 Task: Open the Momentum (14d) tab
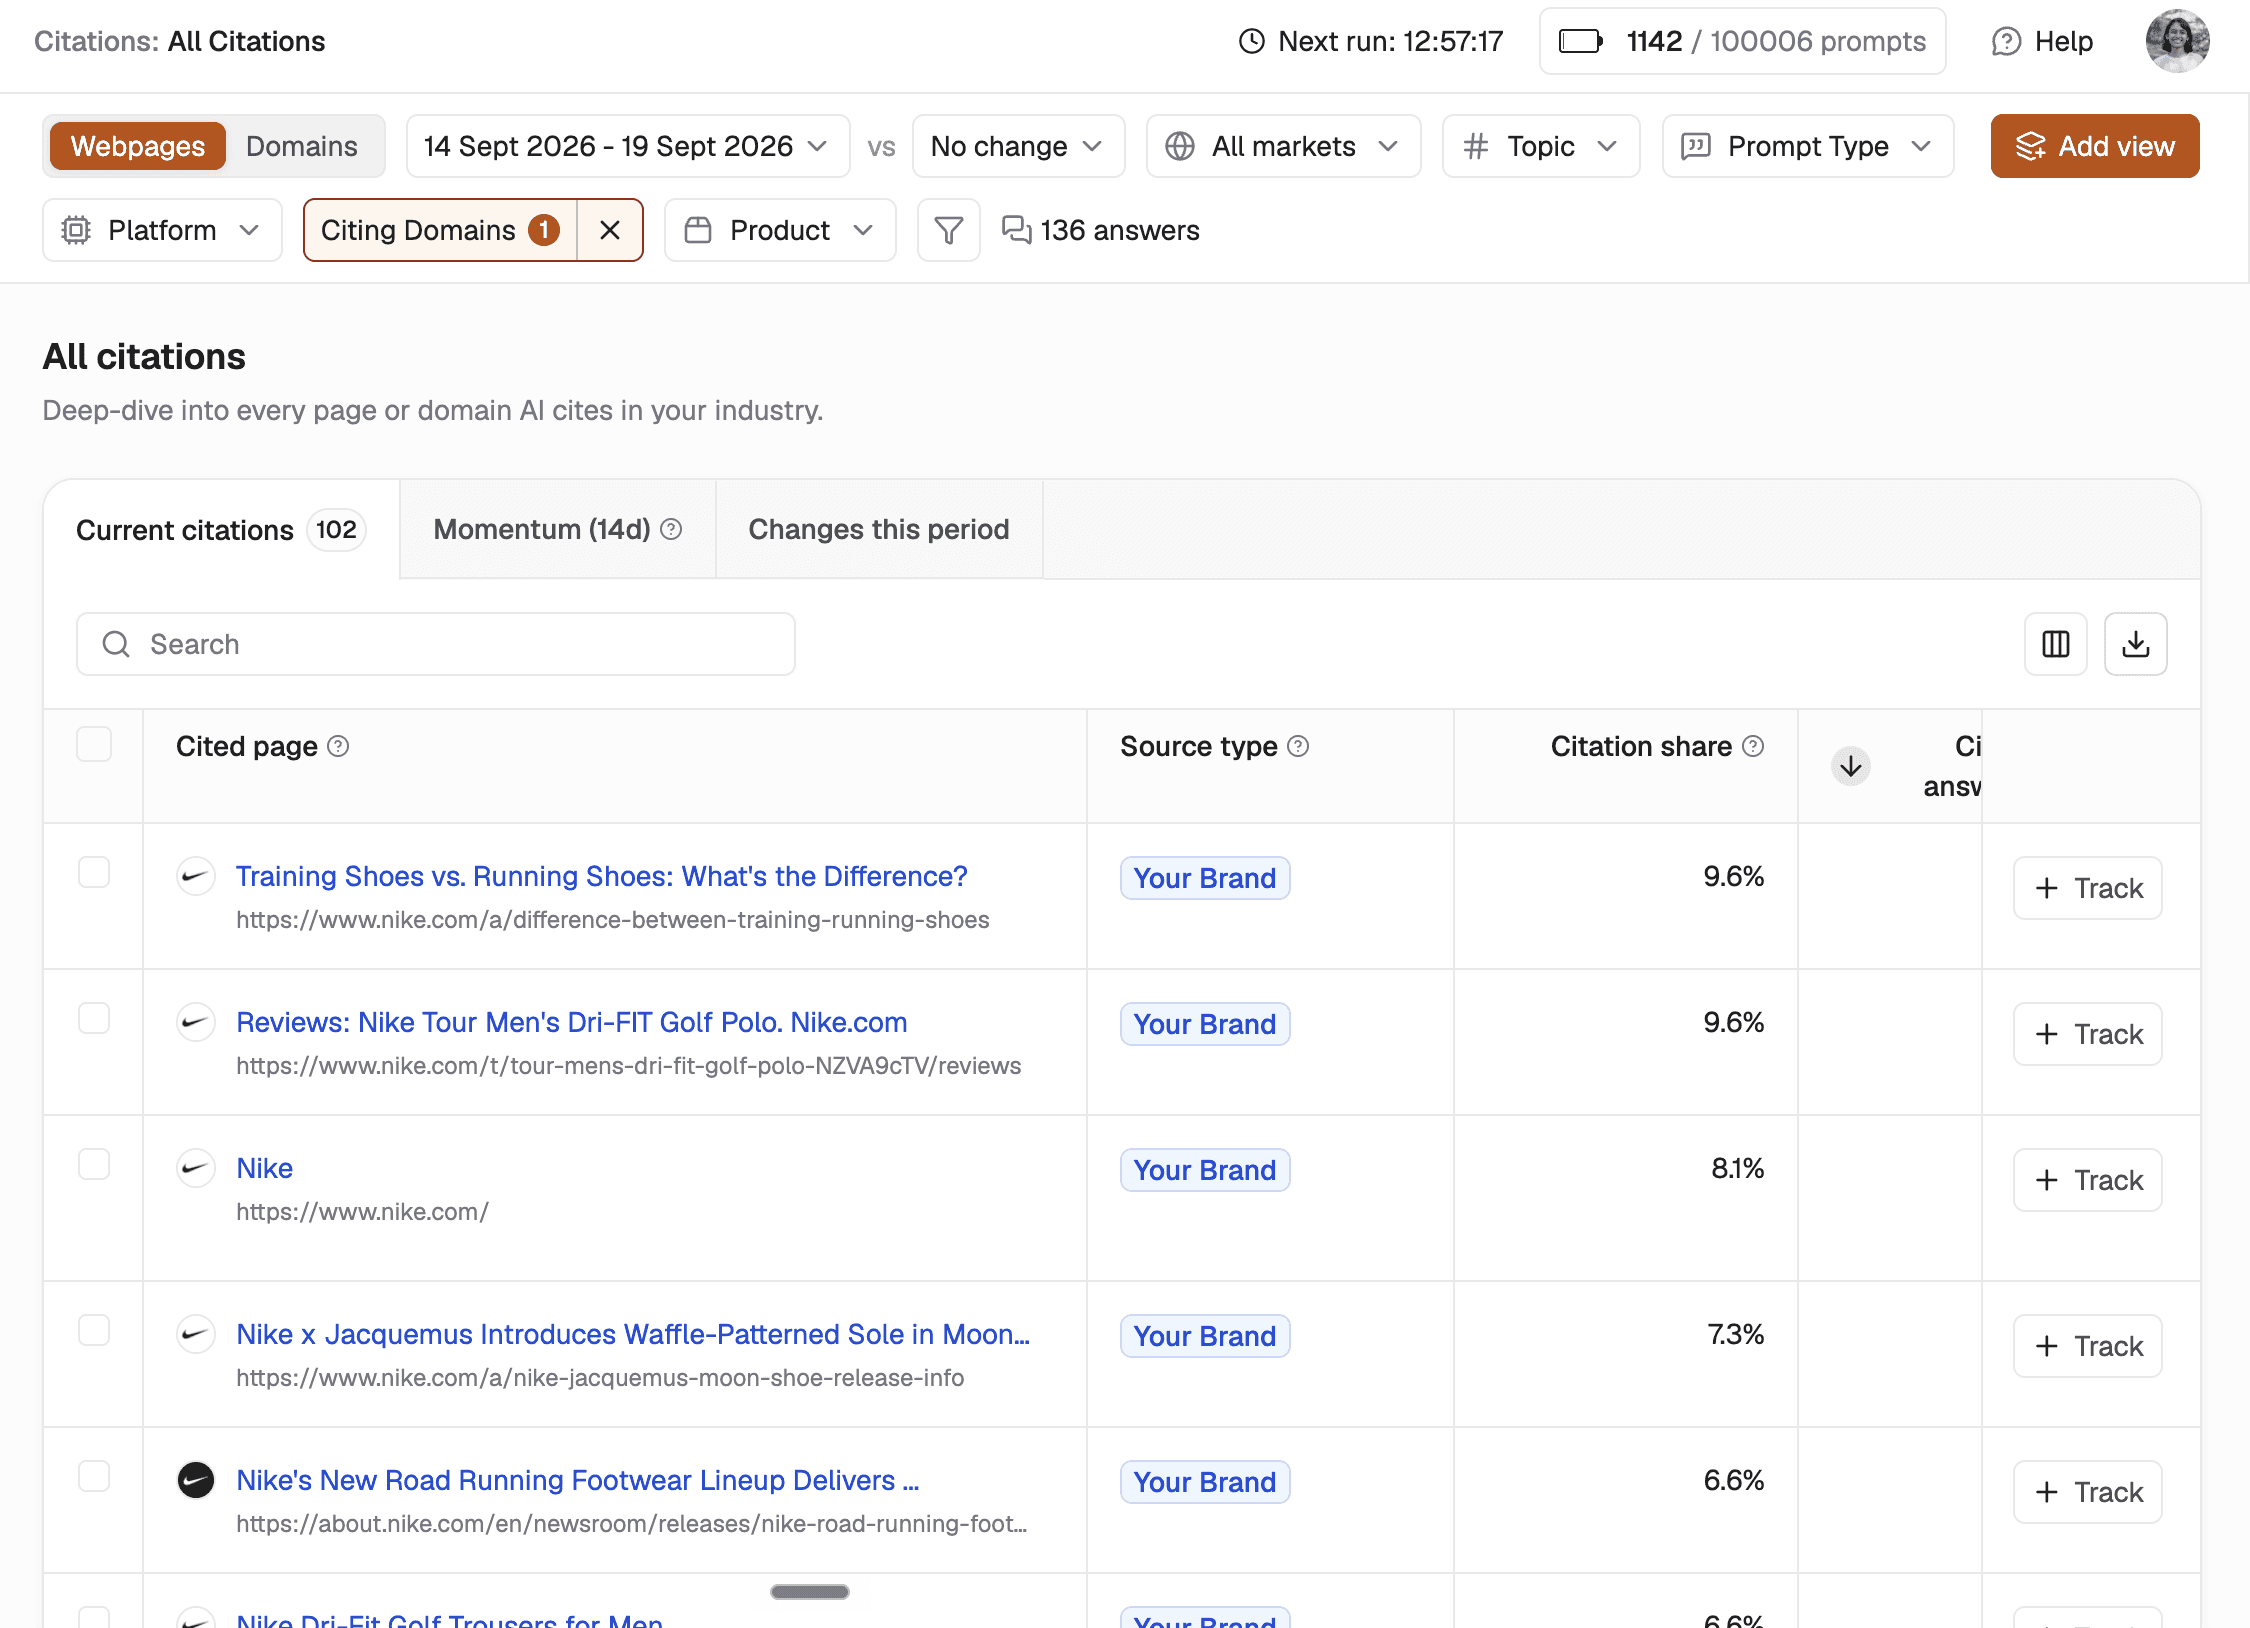557,529
